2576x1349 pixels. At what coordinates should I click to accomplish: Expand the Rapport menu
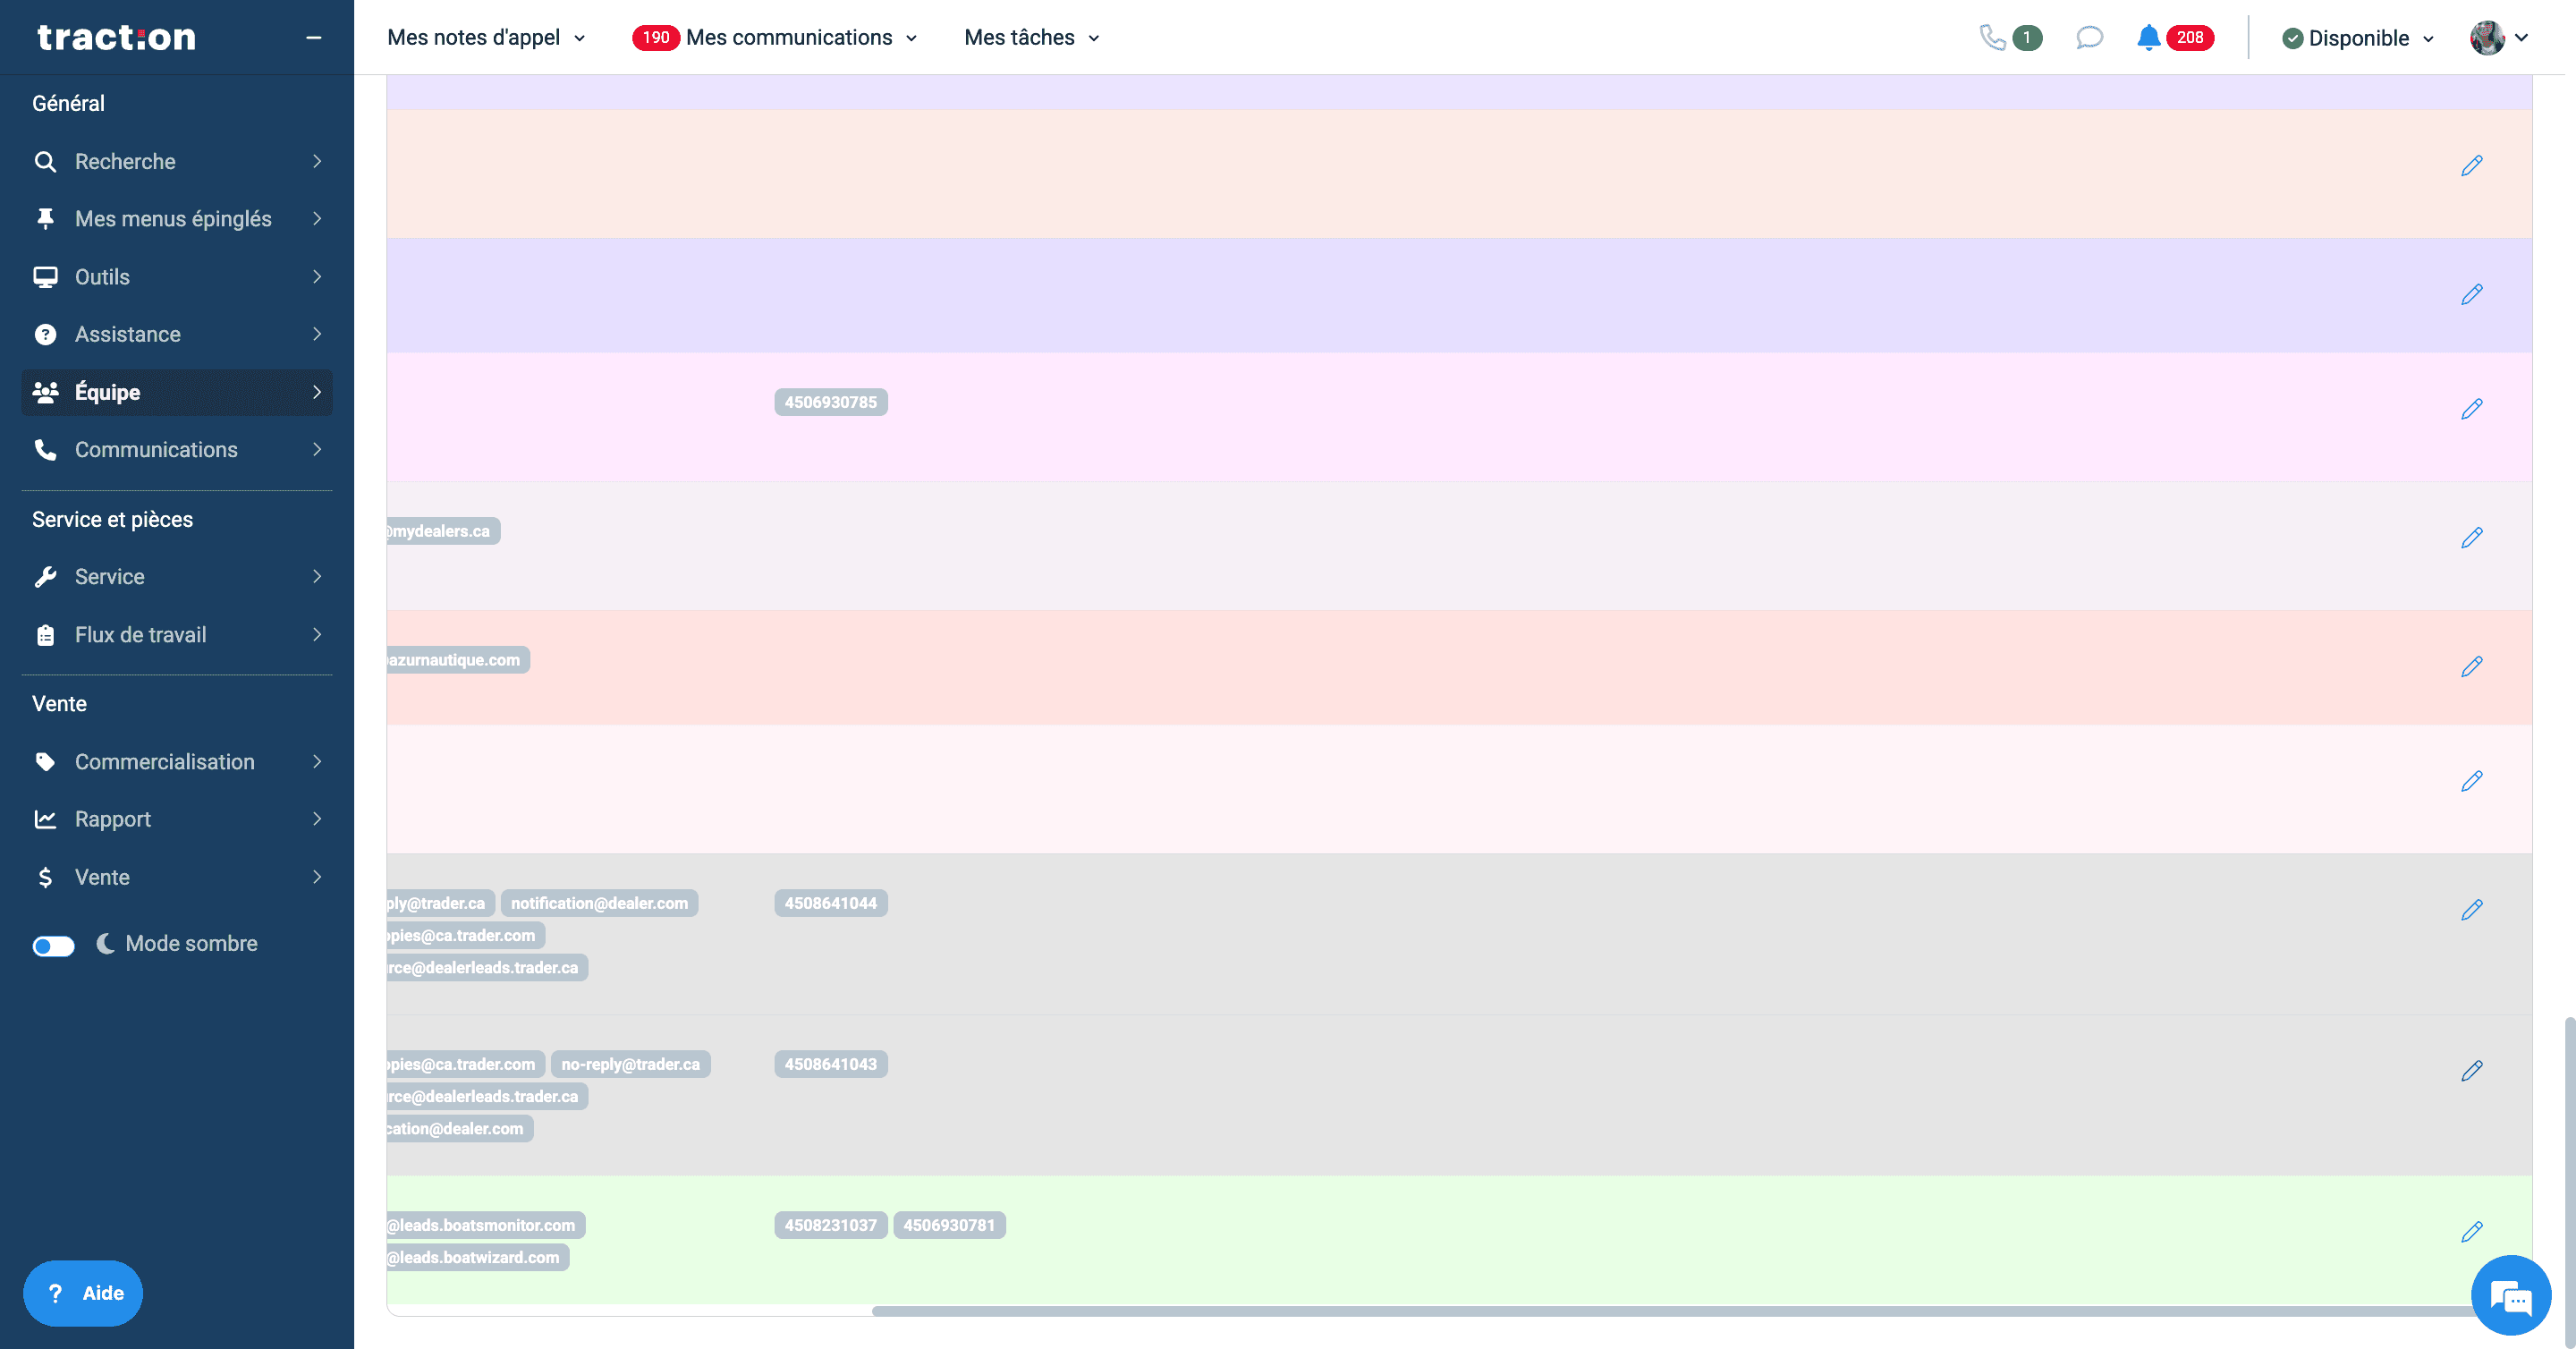177,819
